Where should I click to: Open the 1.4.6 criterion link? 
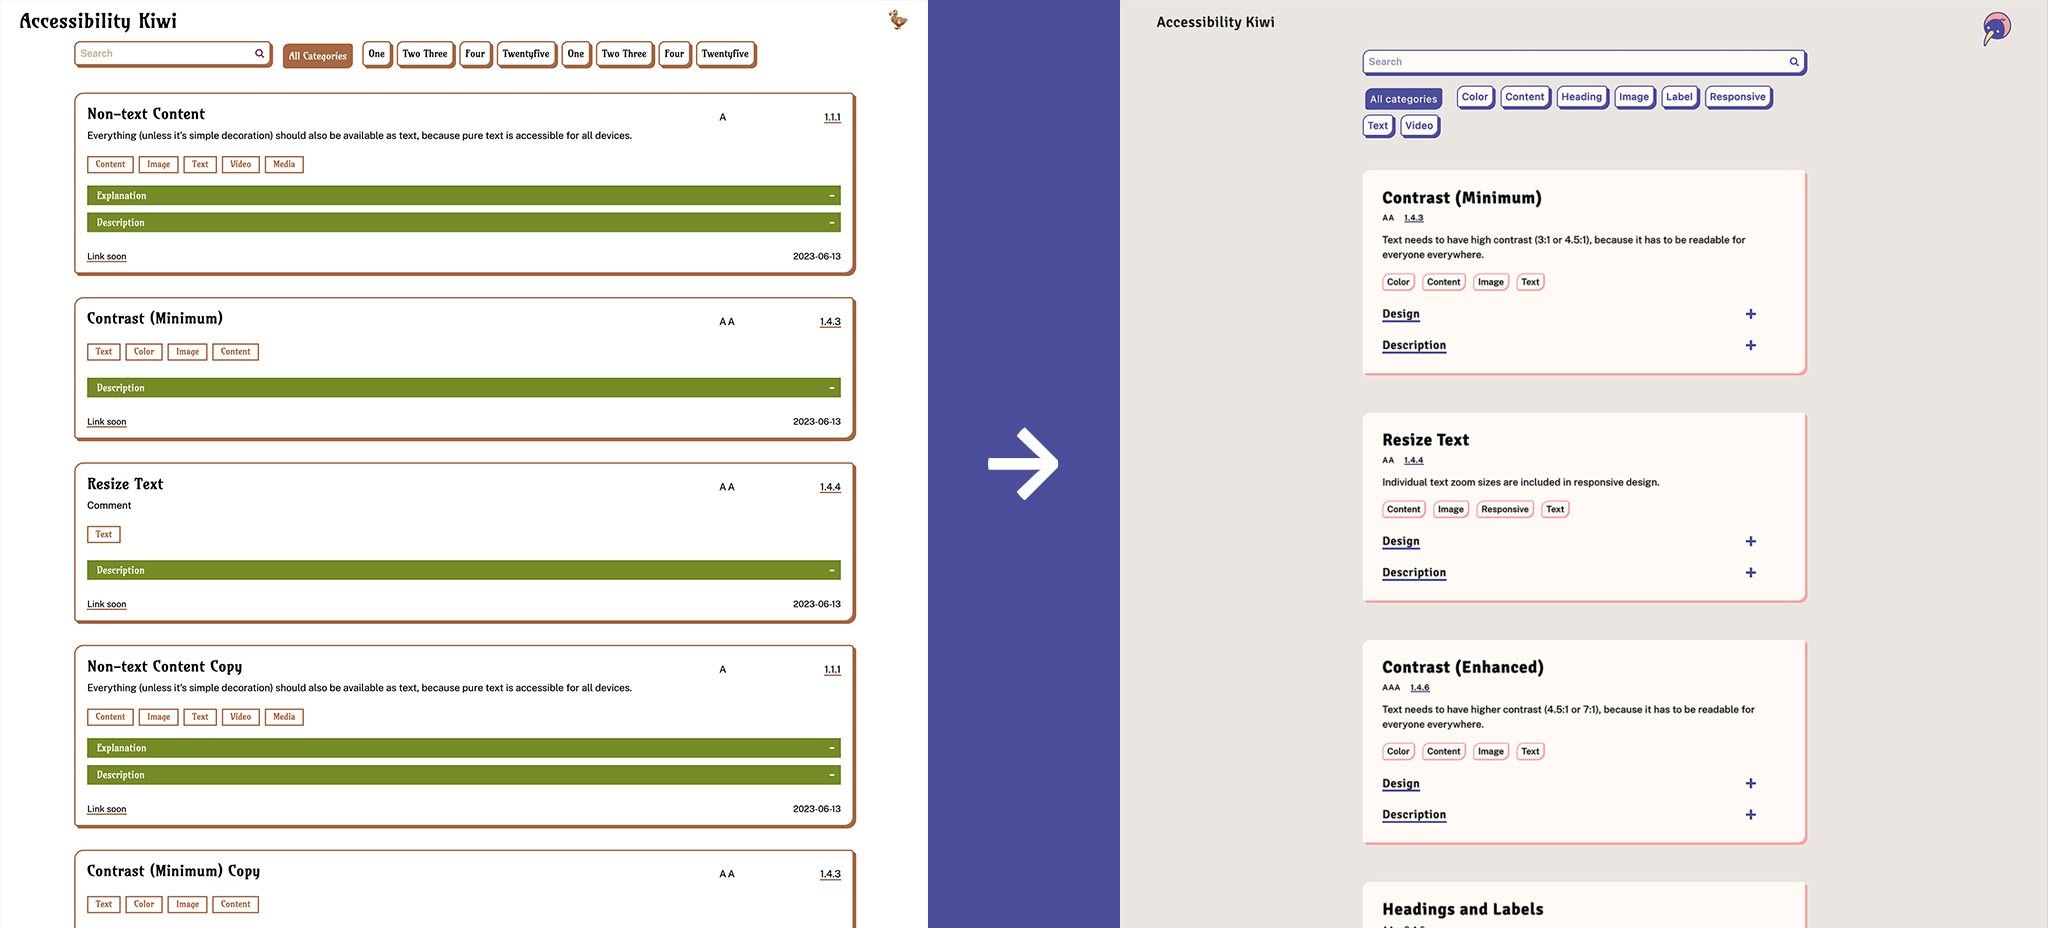click(x=1419, y=688)
